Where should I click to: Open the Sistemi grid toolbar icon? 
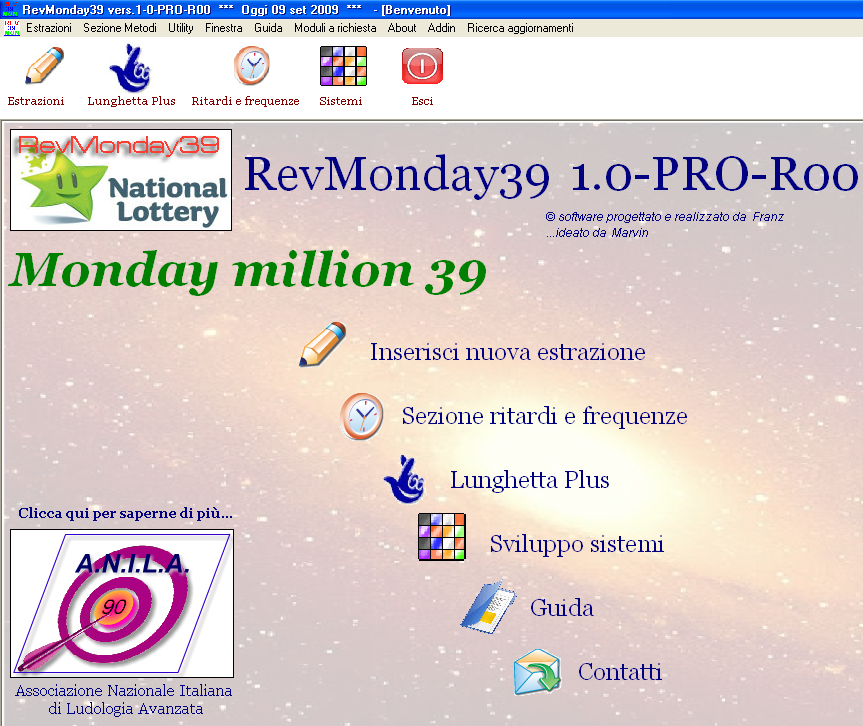point(343,66)
